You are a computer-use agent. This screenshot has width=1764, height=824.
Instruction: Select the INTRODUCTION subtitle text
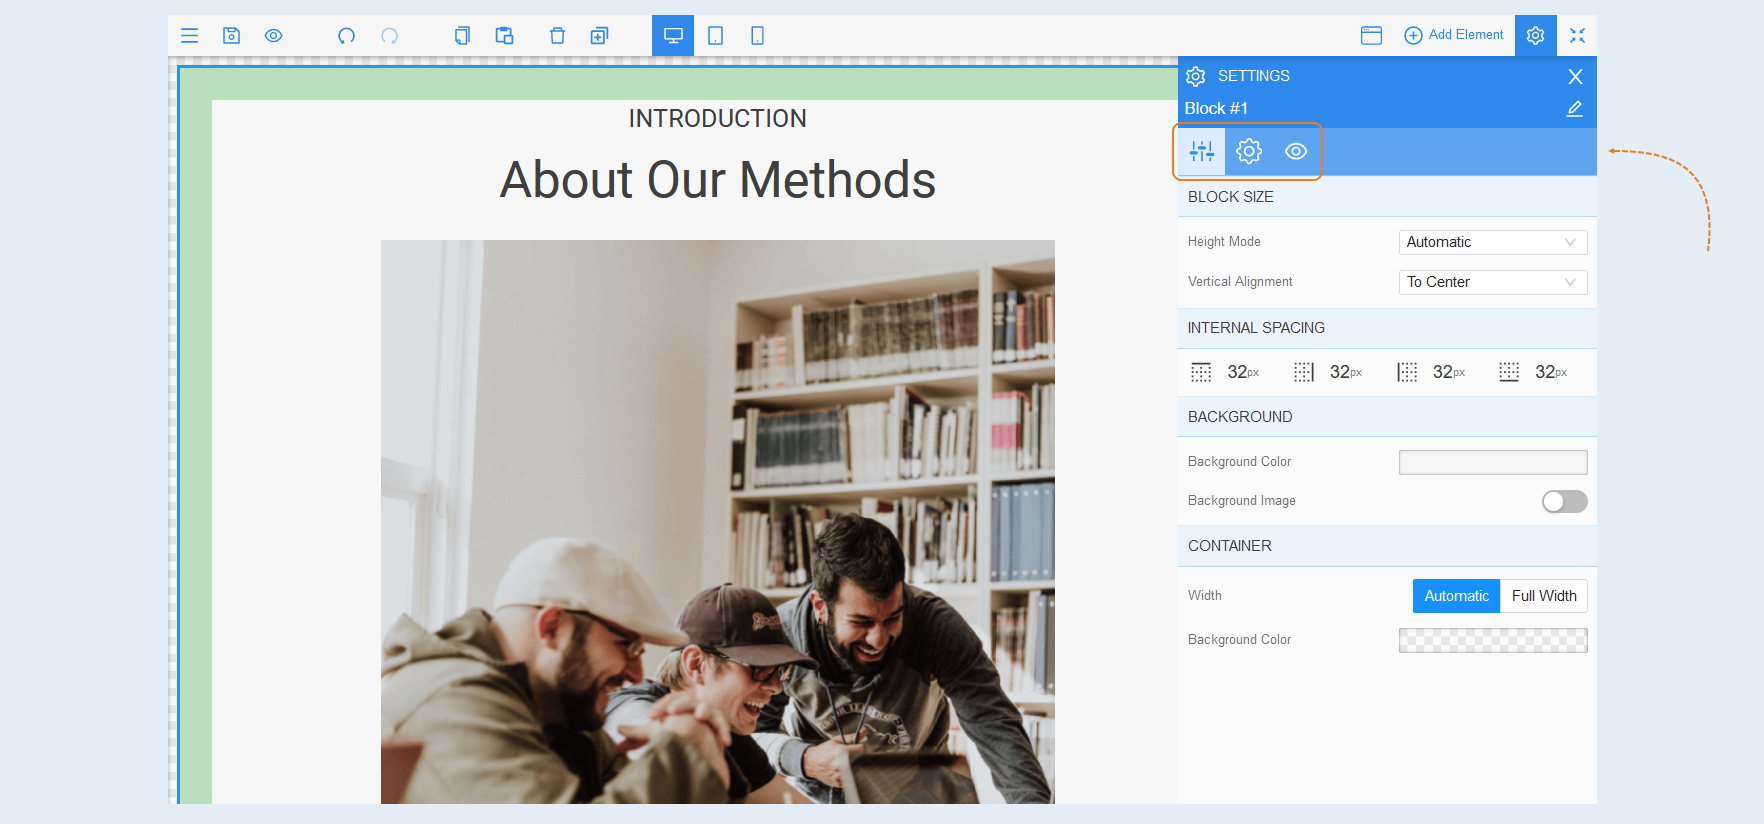pyautogui.click(x=717, y=119)
